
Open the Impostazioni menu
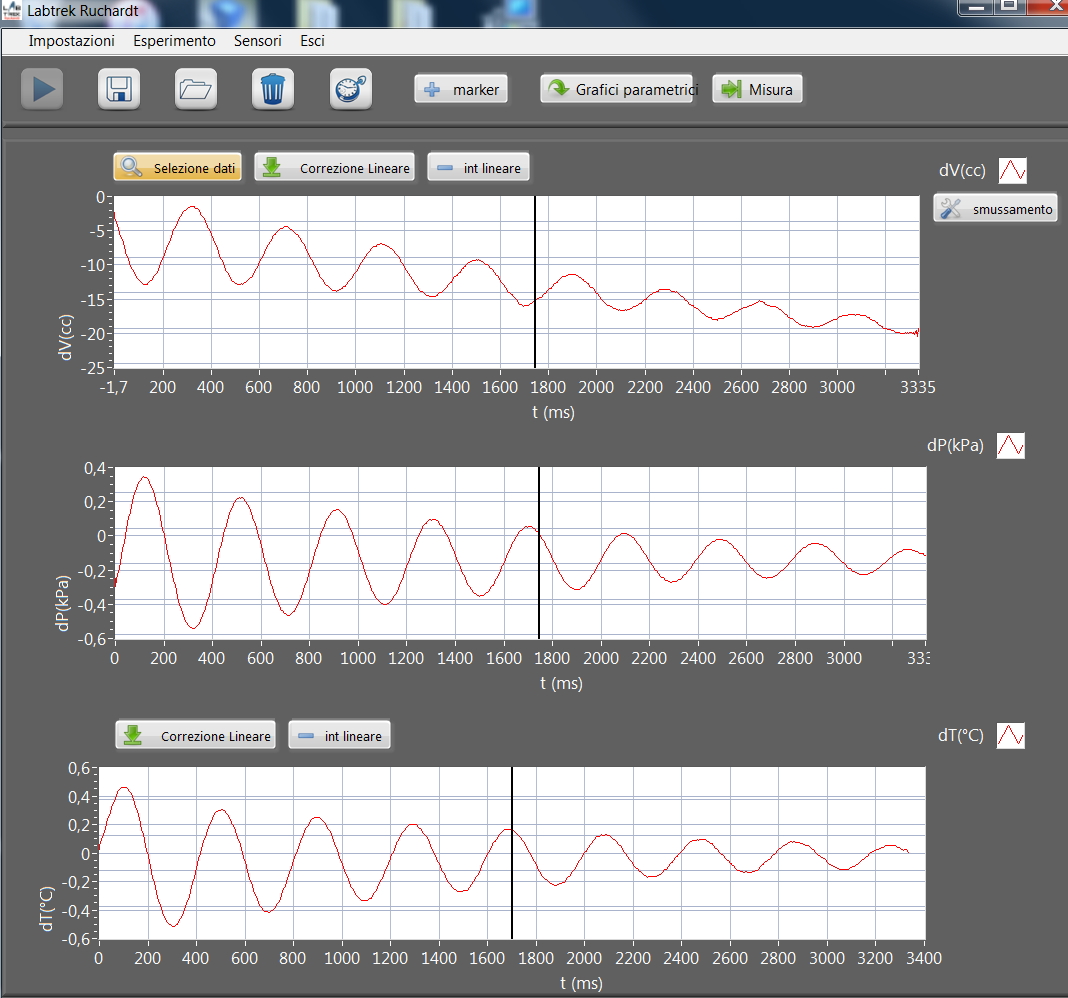[x=71, y=41]
